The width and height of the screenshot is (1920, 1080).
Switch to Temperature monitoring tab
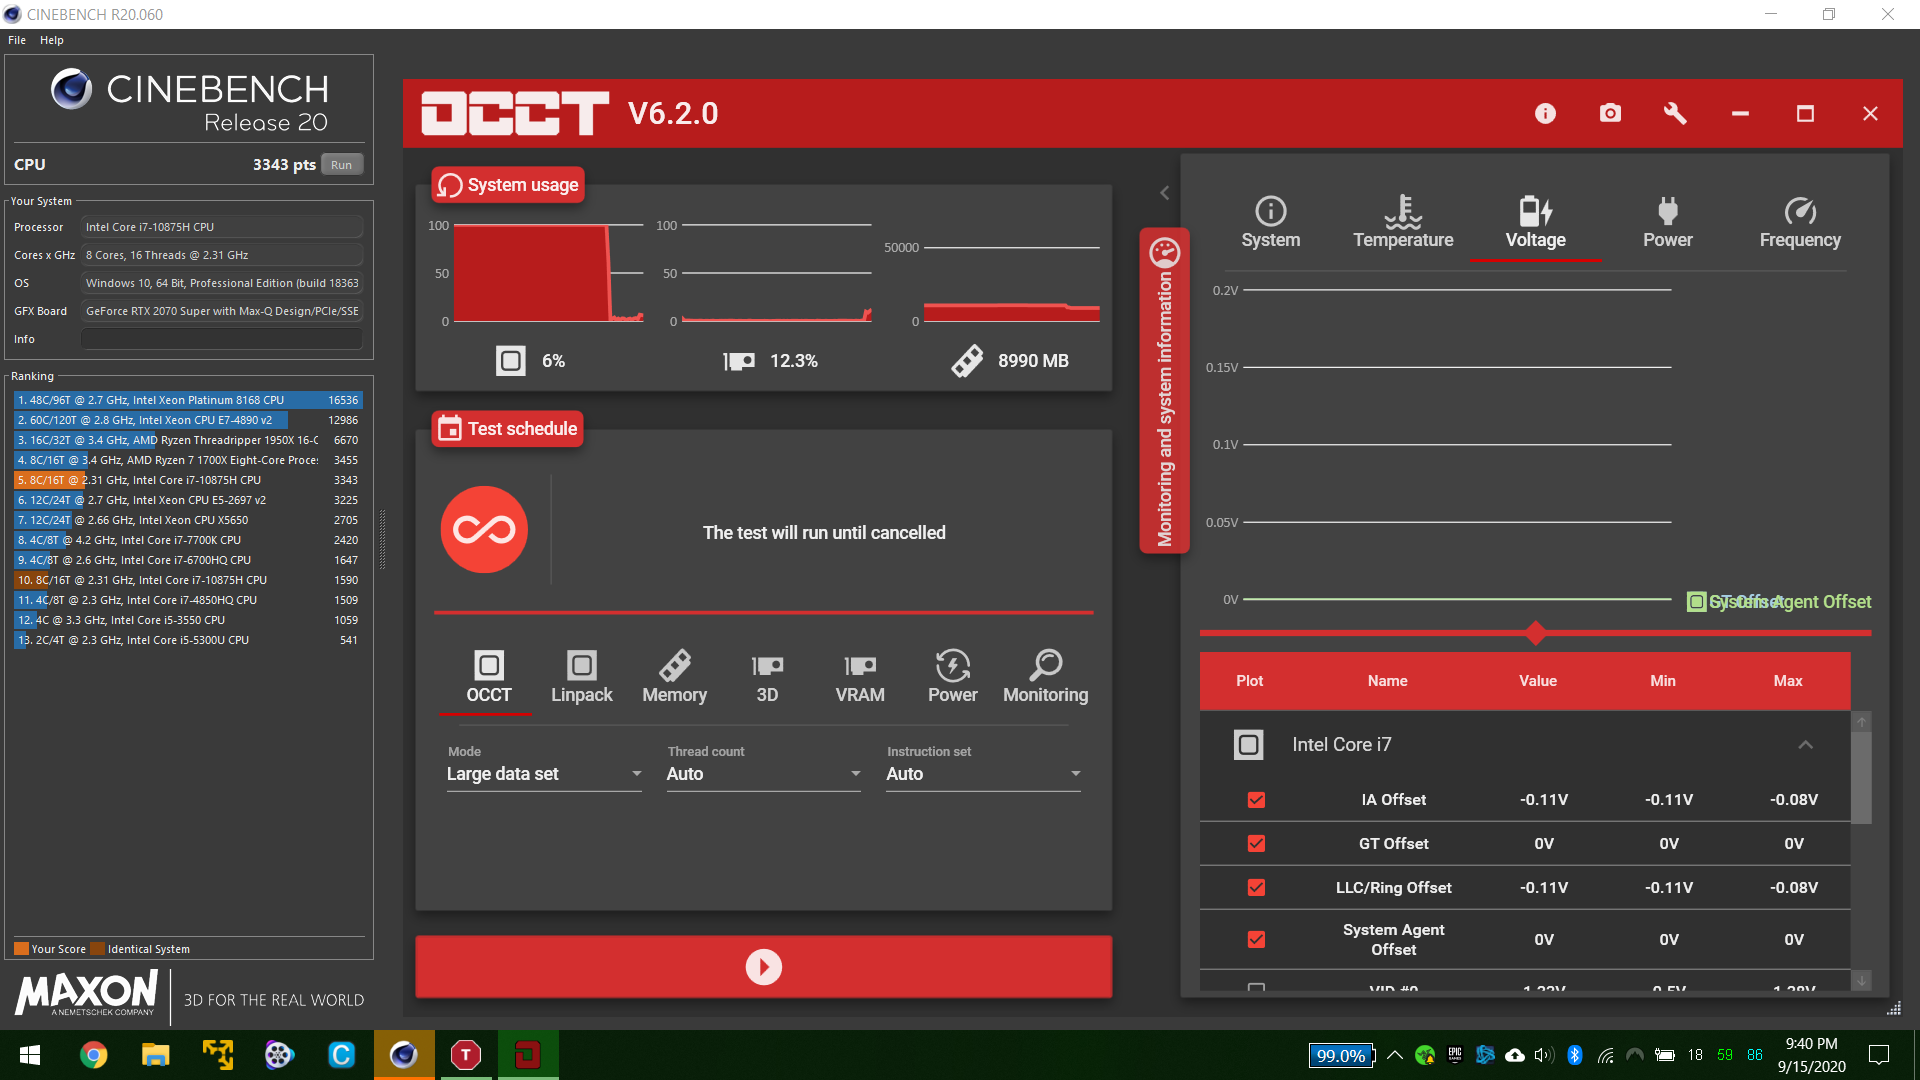pyautogui.click(x=1403, y=223)
